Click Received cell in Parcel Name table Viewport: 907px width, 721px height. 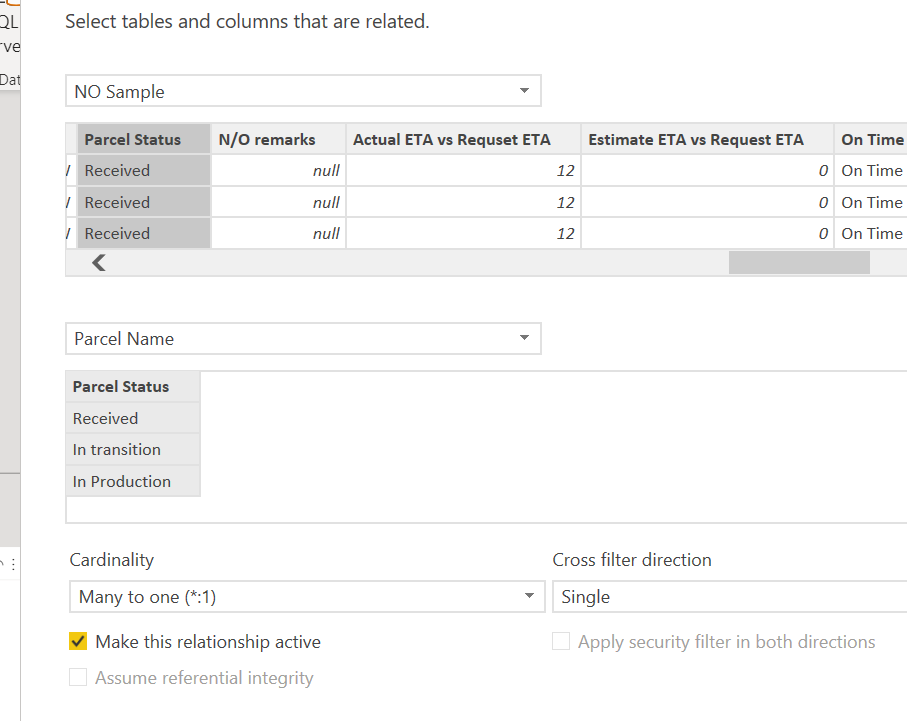click(x=133, y=418)
